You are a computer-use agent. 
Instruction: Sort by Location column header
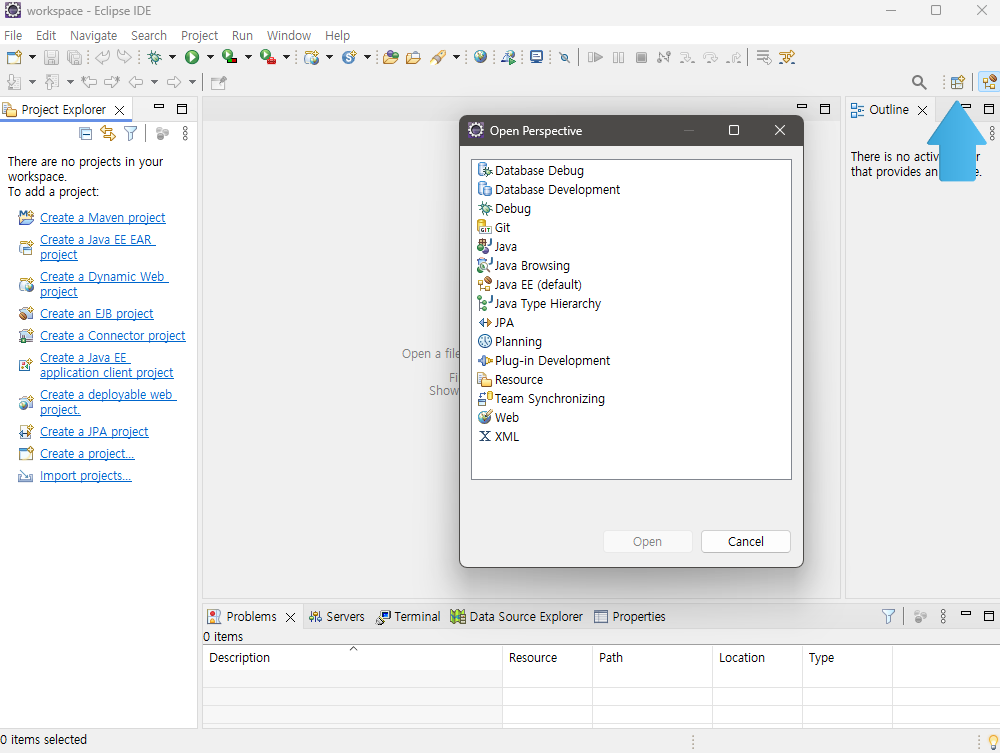(x=758, y=657)
